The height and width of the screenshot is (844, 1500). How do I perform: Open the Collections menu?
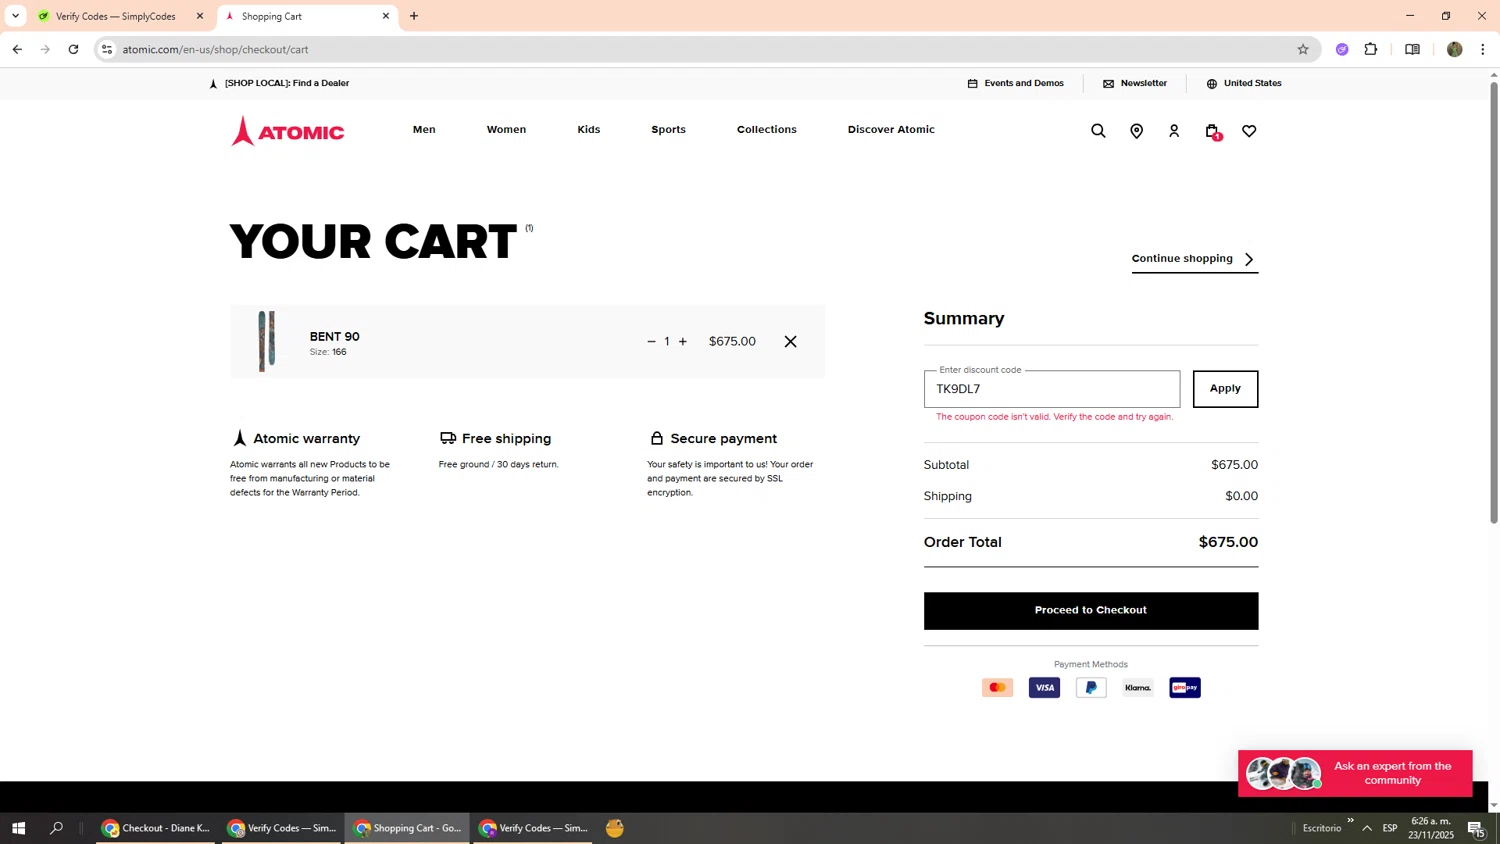pyautogui.click(x=767, y=130)
